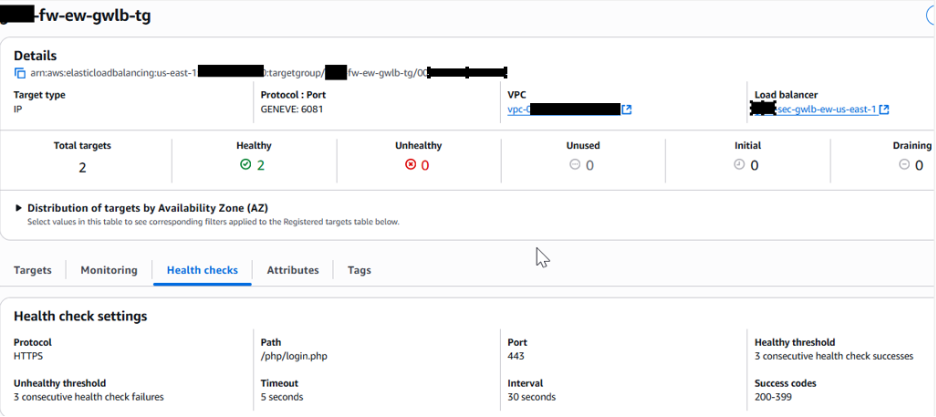Select the Health checks tab
This screenshot has width=936, height=417.
[x=202, y=270]
